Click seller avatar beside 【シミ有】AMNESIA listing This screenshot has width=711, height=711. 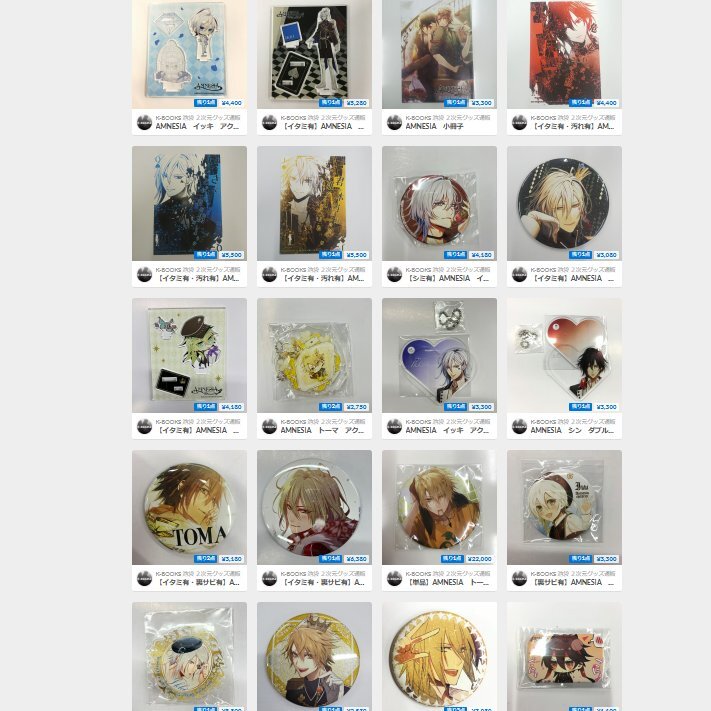click(x=394, y=274)
